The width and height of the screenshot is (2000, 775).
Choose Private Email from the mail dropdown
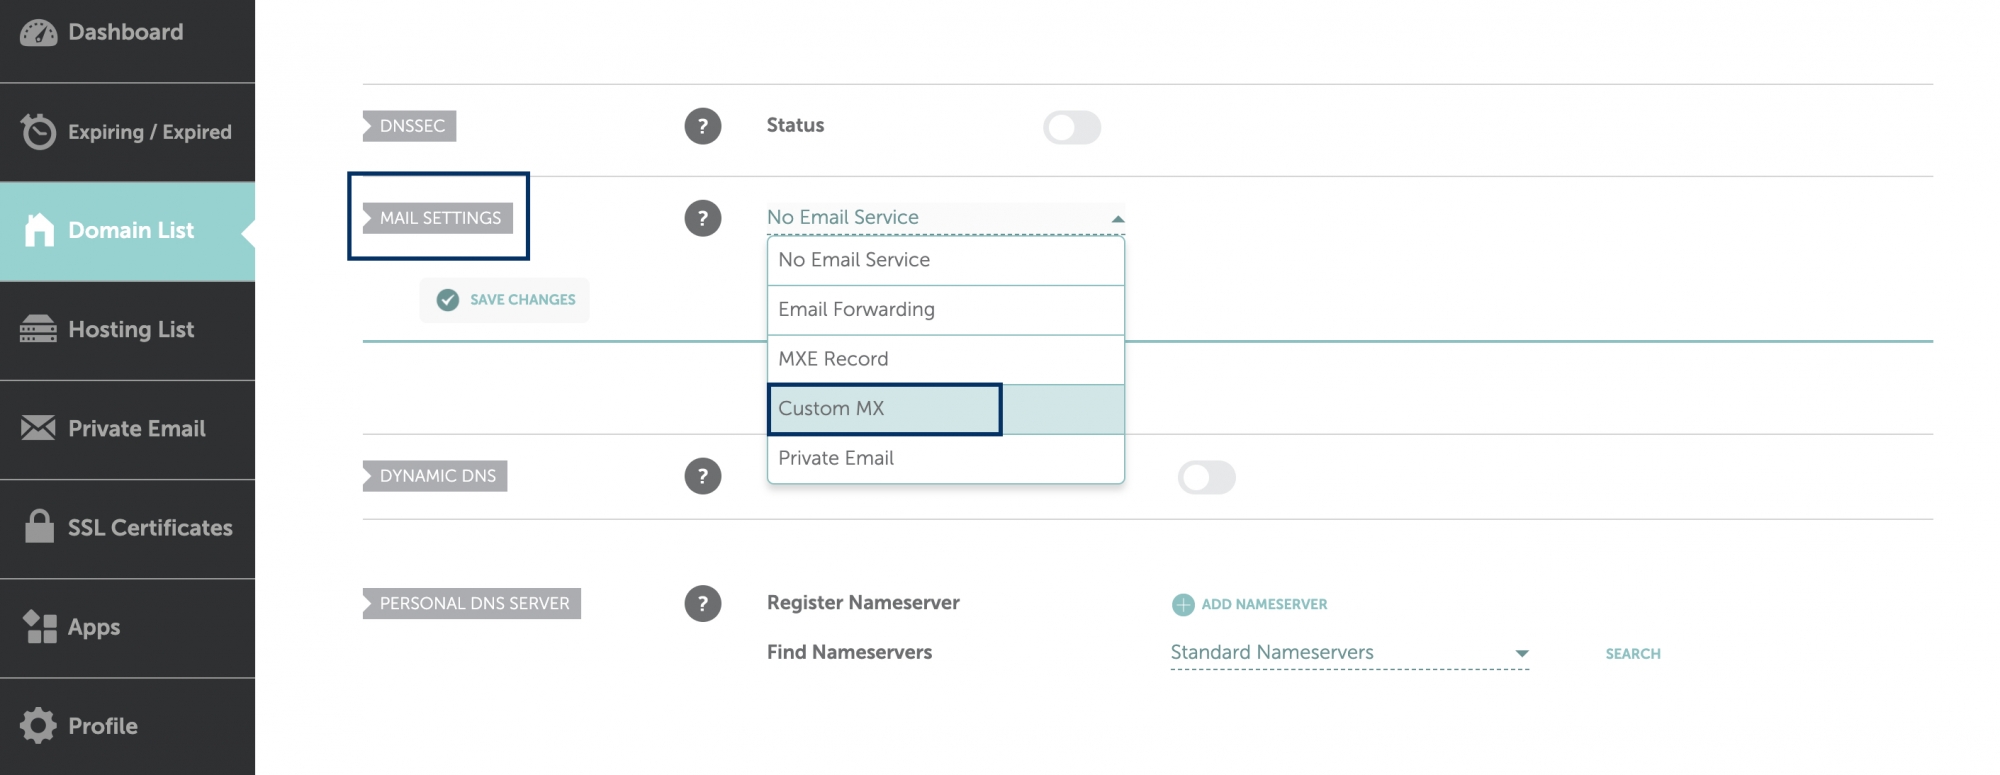point(836,458)
